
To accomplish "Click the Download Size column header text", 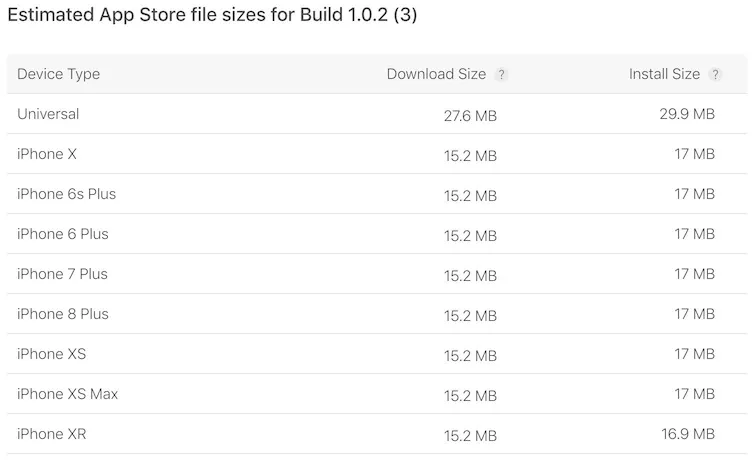I will point(436,74).
